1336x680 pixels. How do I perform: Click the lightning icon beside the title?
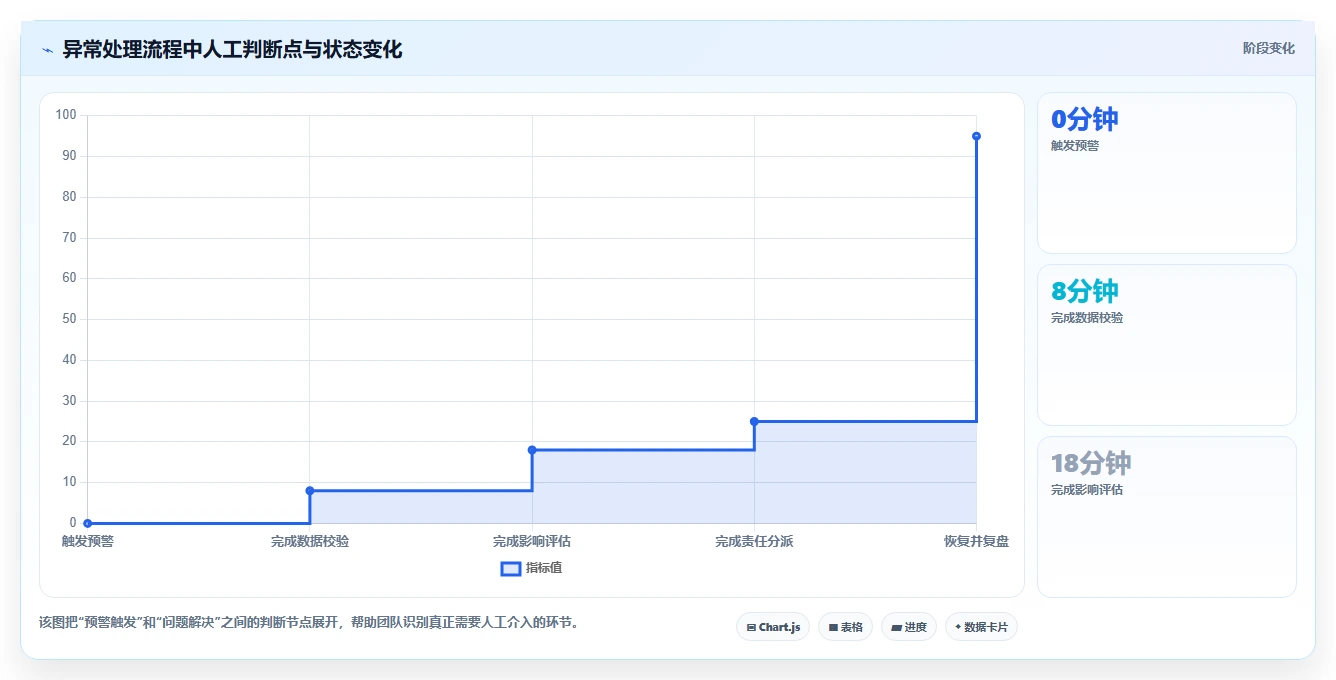coord(47,50)
